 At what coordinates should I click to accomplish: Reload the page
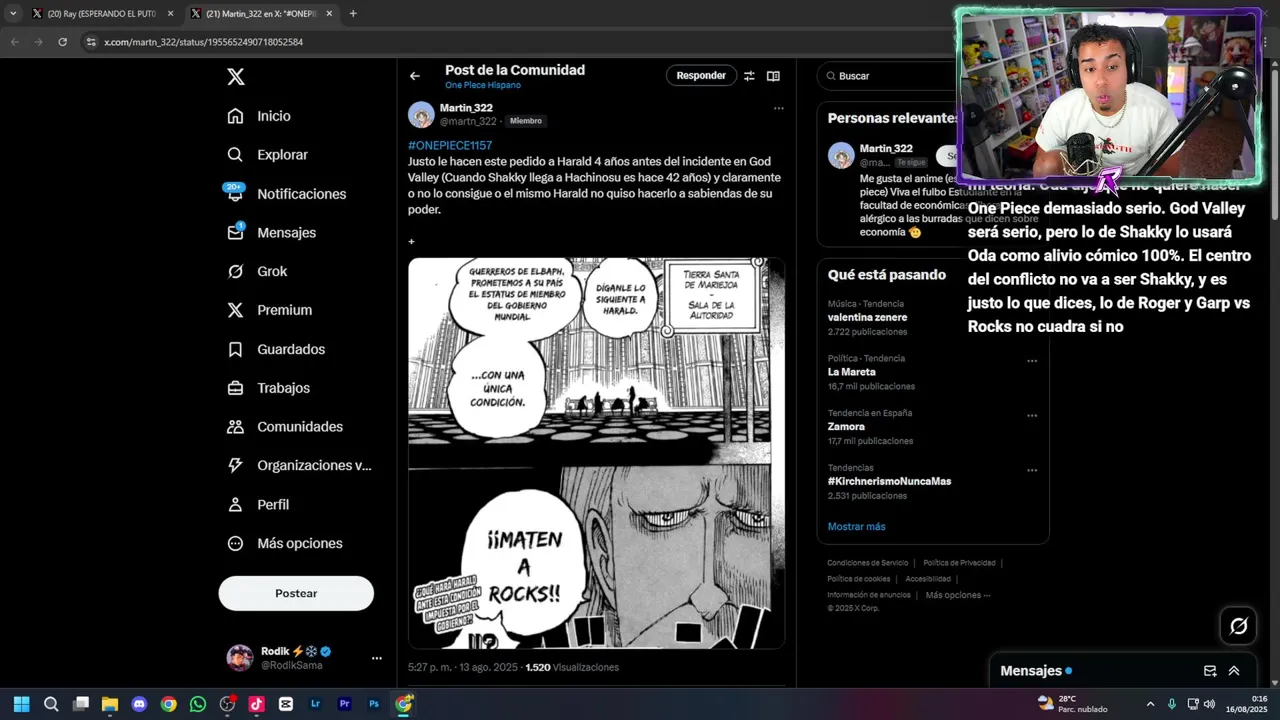(x=62, y=42)
